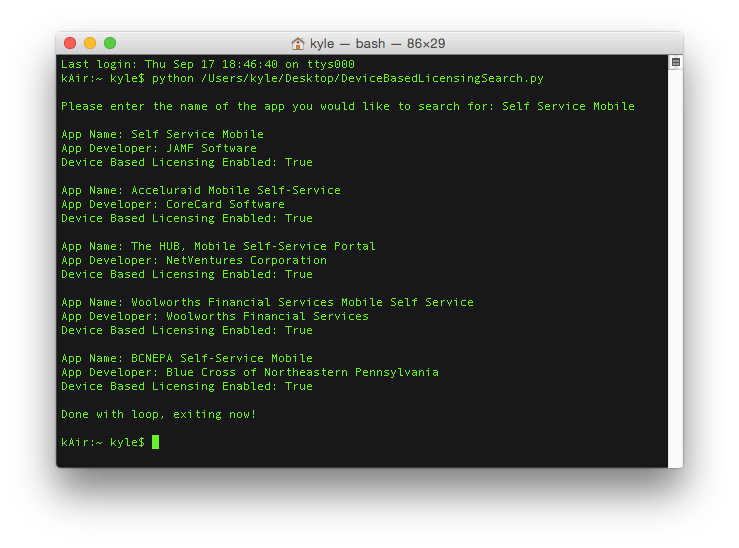This screenshot has width=739, height=548.
Task: Click 'App Name: The HUB, Mobile Self-Service Portal'
Action: click(x=218, y=246)
